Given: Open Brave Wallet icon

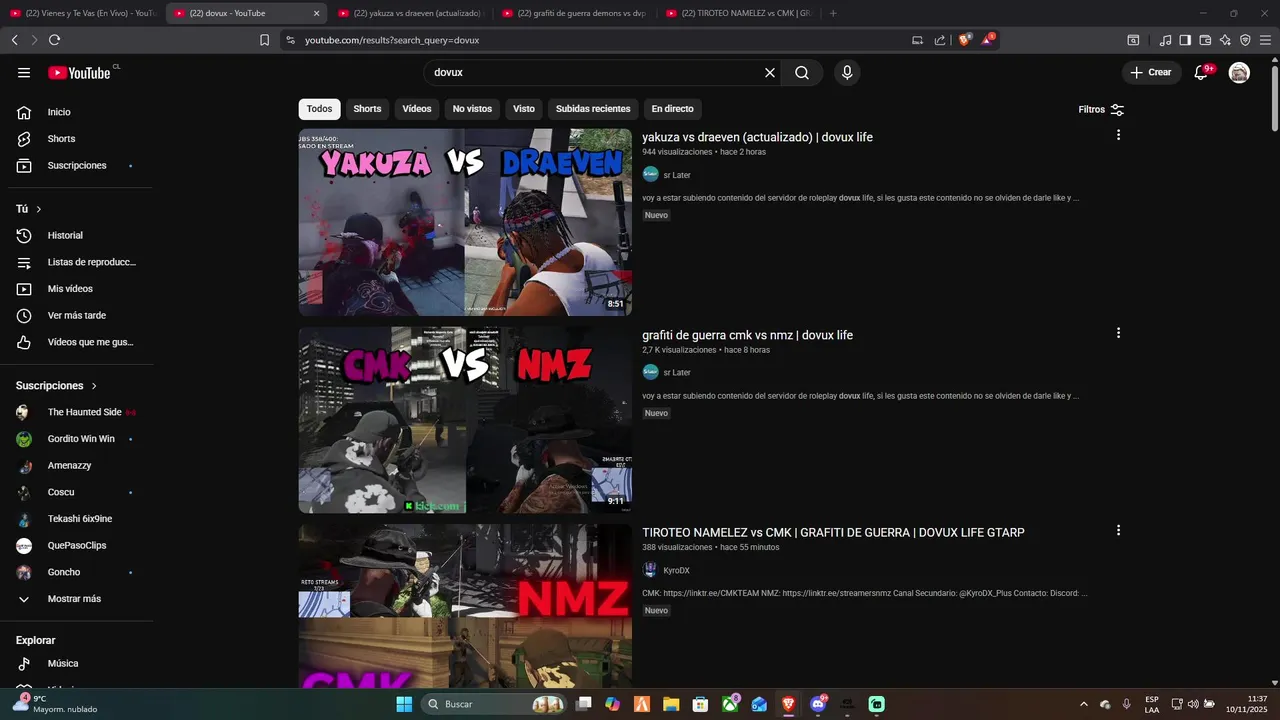Looking at the screenshot, I should [x=1205, y=40].
